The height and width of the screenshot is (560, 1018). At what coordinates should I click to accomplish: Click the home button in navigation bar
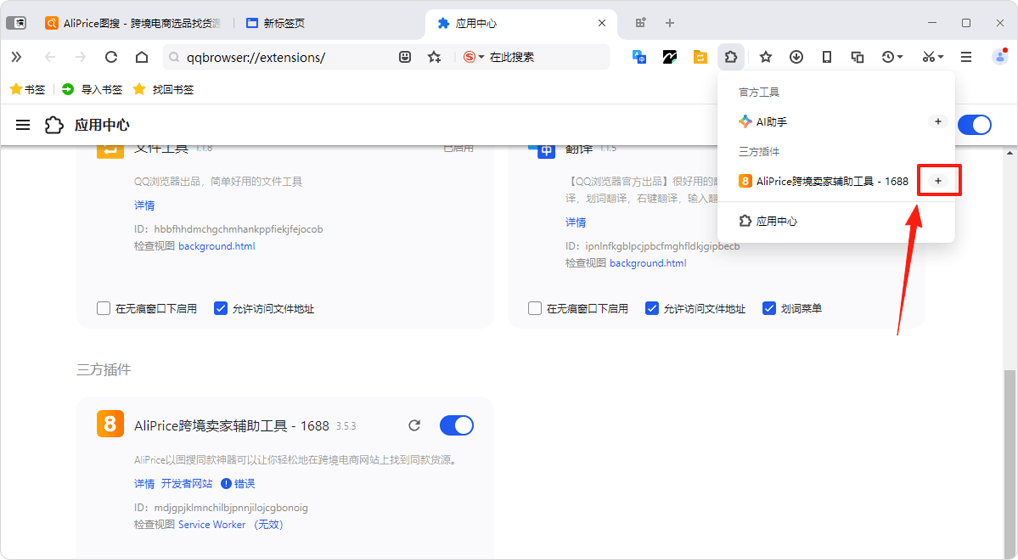click(142, 57)
